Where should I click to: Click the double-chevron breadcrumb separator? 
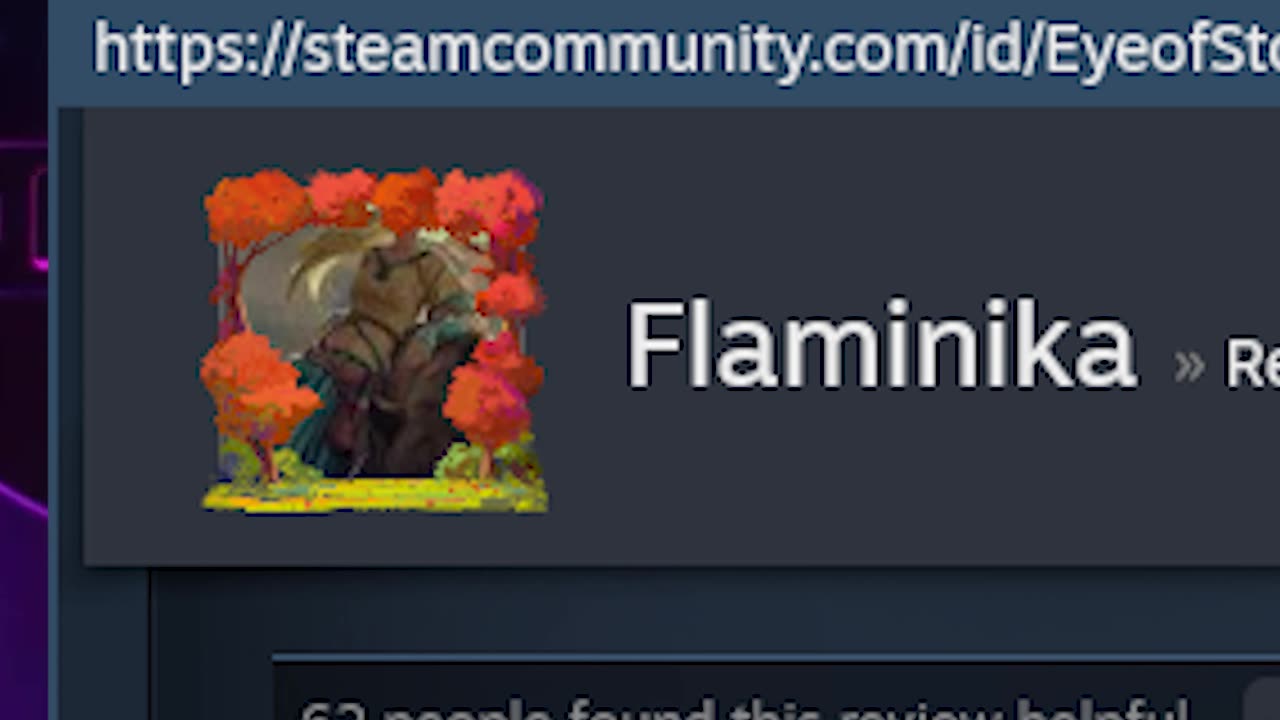pyautogui.click(x=1189, y=366)
